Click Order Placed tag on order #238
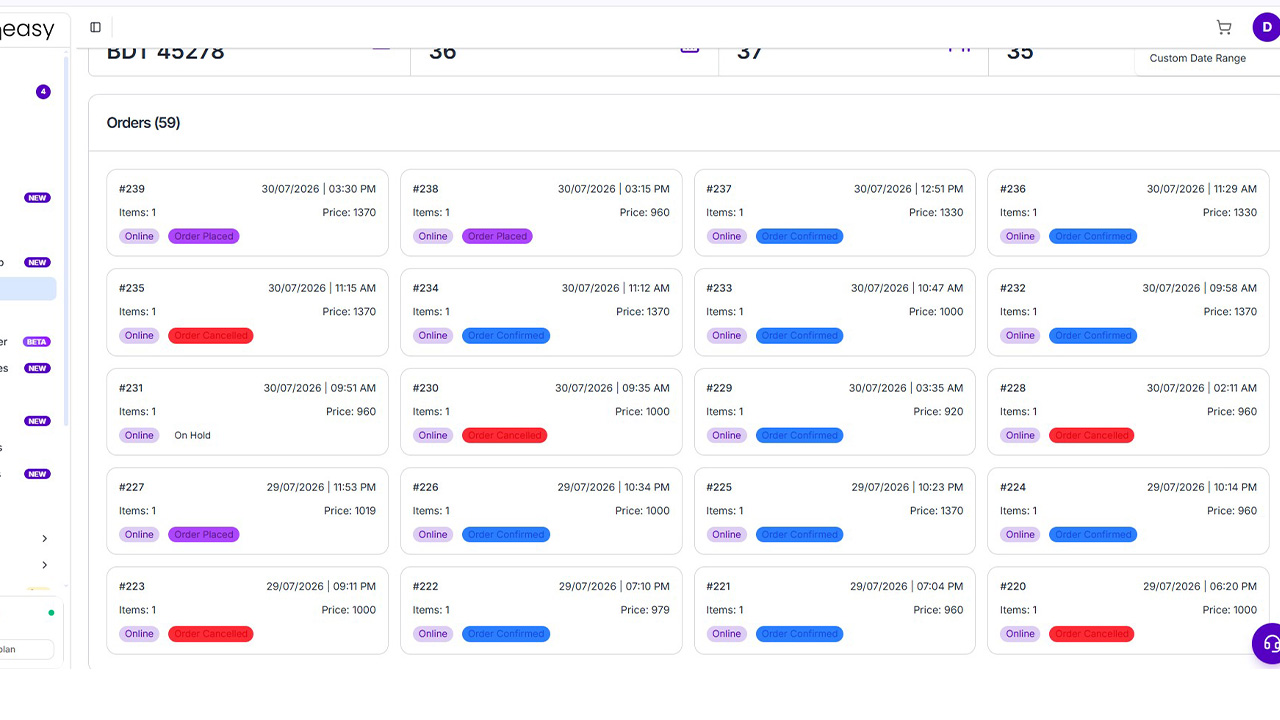 point(497,237)
